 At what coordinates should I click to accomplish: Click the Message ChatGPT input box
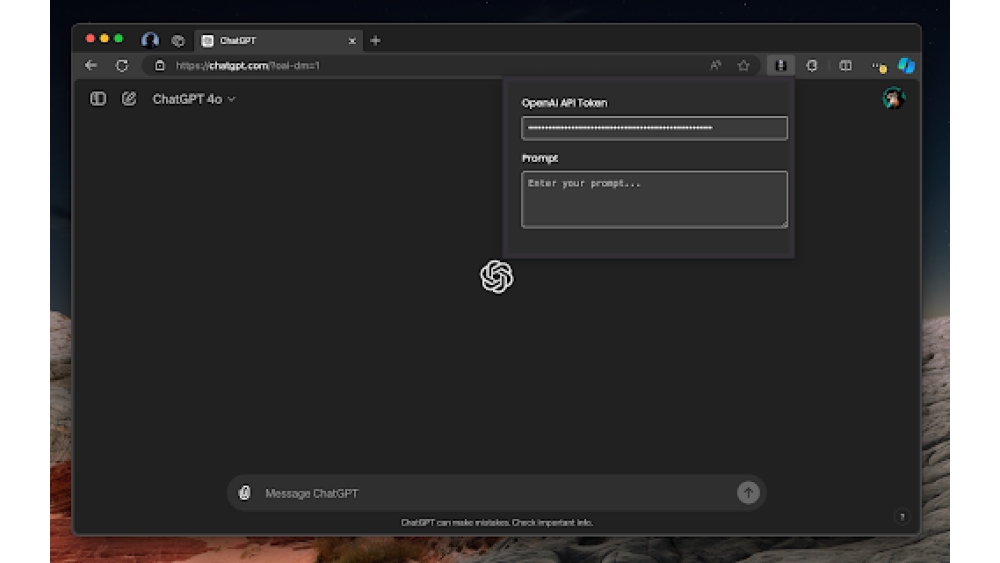pos(497,493)
